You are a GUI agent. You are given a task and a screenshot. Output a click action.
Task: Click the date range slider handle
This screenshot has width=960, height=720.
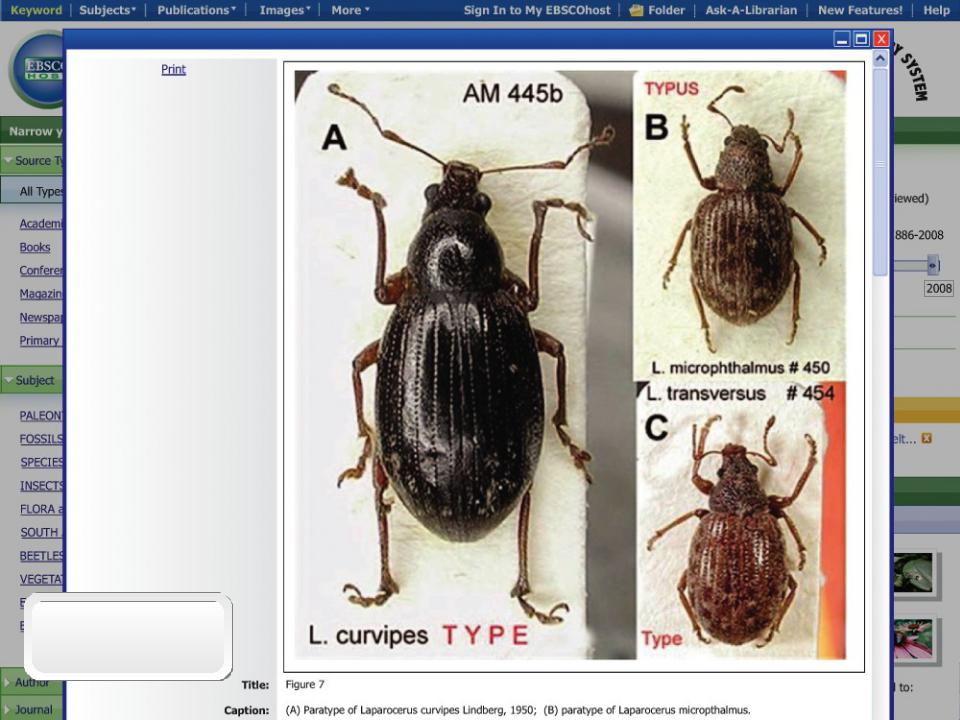(x=932, y=265)
